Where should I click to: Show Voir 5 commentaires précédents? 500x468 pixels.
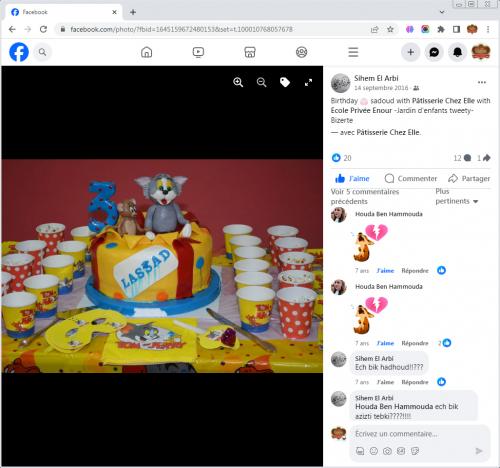pyautogui.click(x=365, y=196)
